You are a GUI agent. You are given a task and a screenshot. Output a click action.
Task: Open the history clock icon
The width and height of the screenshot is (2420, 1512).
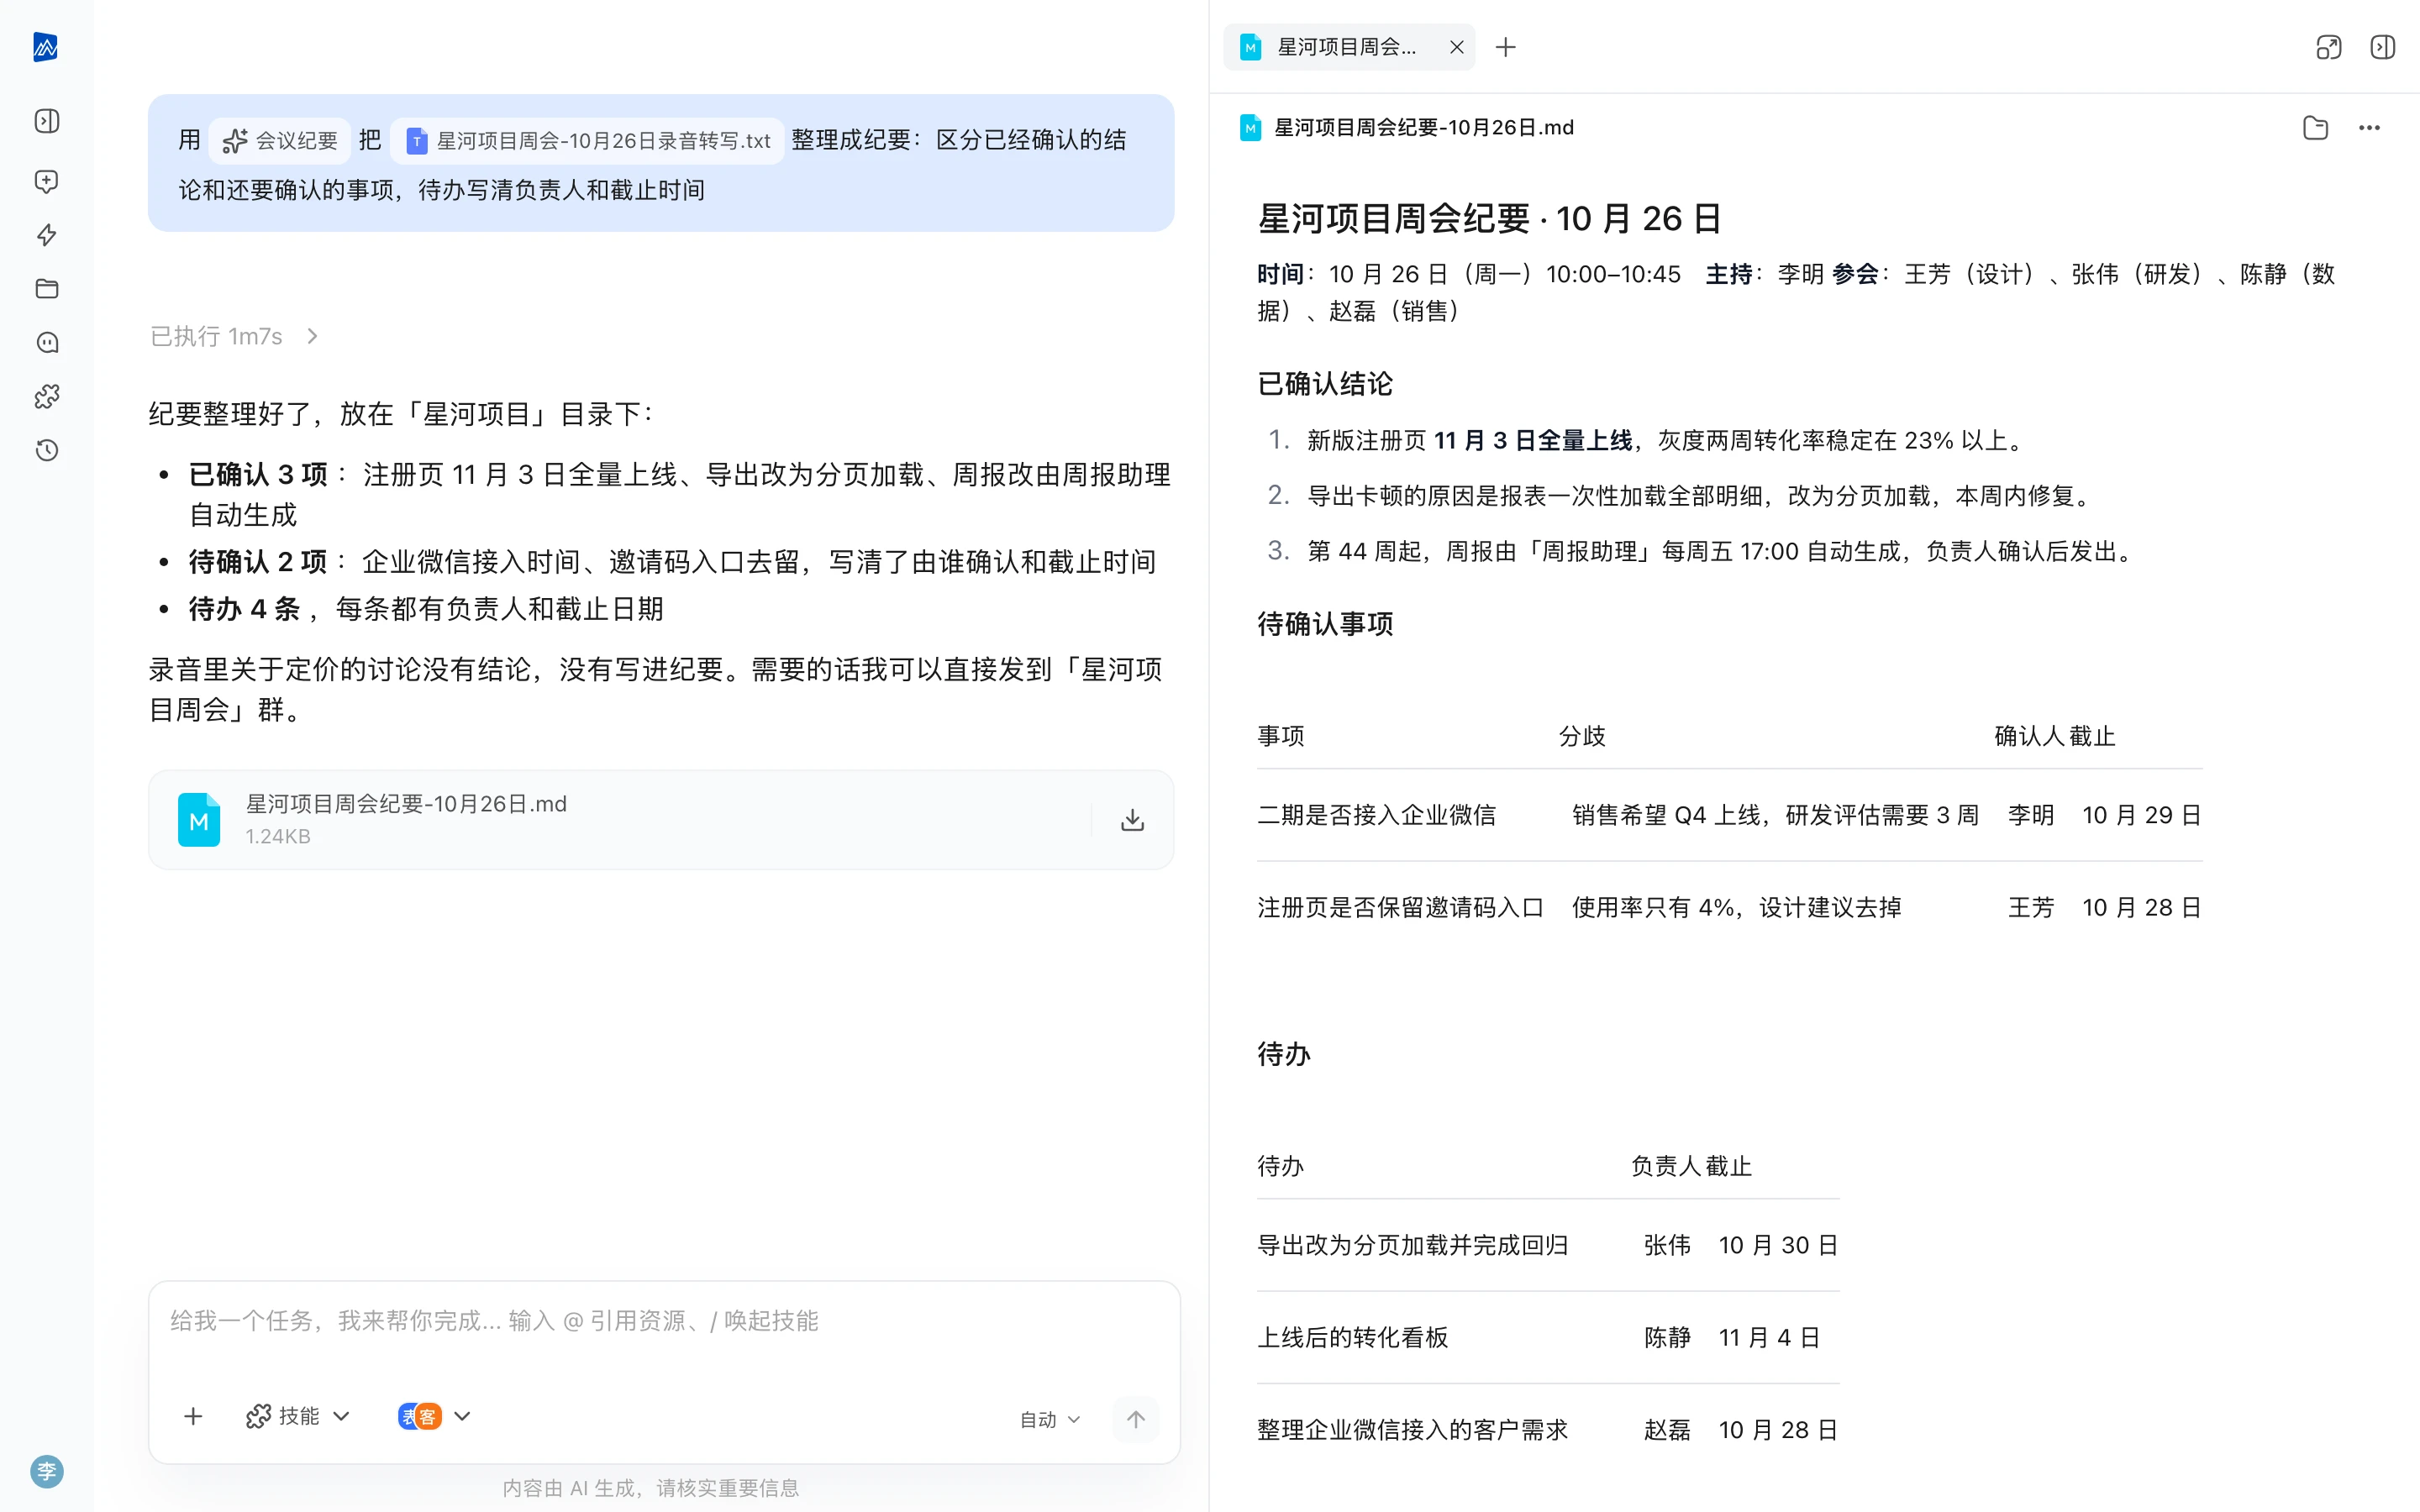[47, 450]
